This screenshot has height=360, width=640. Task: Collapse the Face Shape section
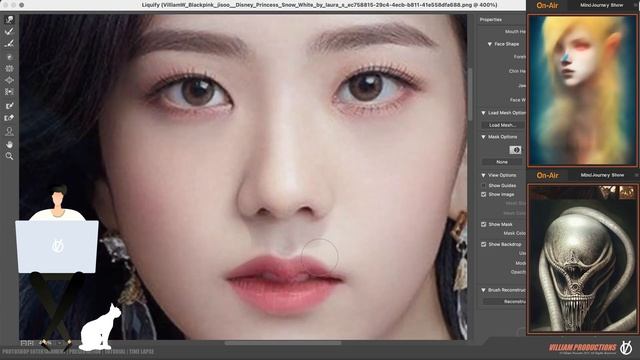[489, 44]
